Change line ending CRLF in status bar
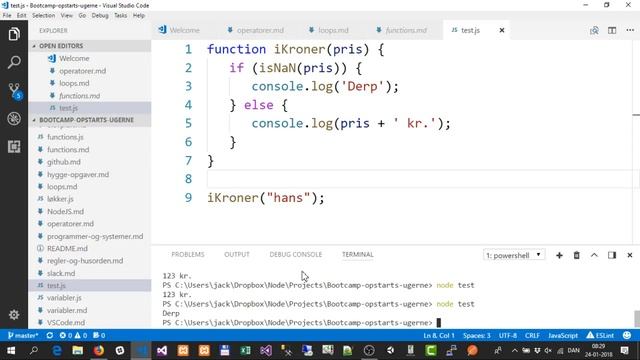The image size is (640, 360). tap(532, 336)
